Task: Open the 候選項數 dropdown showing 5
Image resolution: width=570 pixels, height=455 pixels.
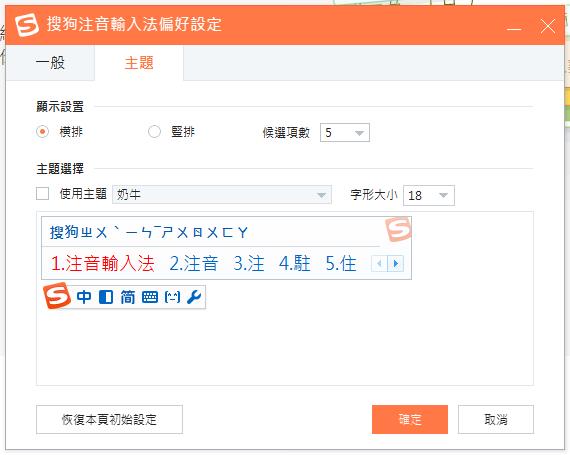Action: [x=345, y=133]
